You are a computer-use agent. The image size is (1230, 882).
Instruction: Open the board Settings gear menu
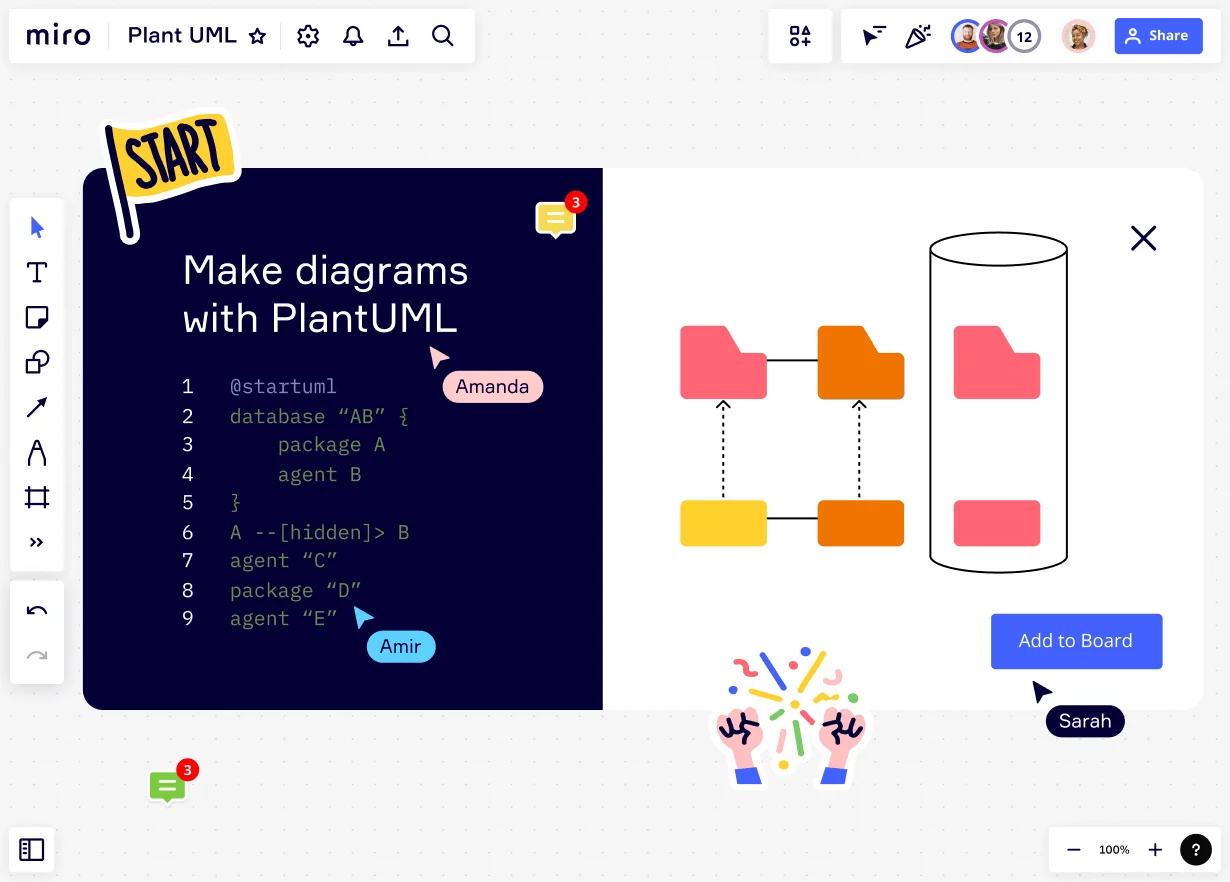(x=307, y=35)
